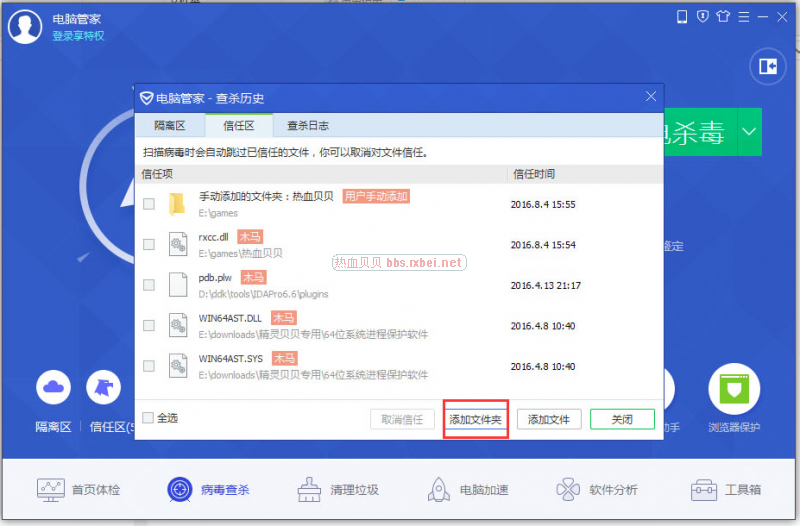This screenshot has height=526, width=800.
Task: Select the checkbox beside pdb.plw
Action: click(149, 285)
